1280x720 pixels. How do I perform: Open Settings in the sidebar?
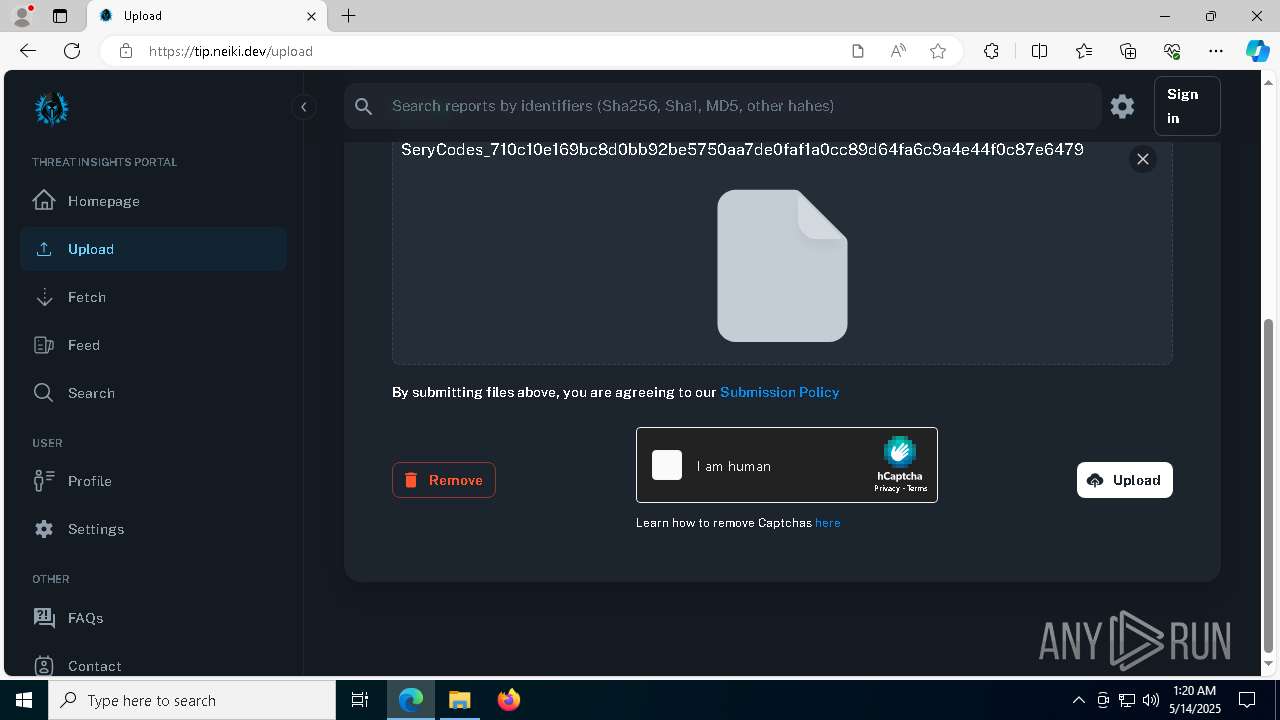pyautogui.click(x=153, y=529)
